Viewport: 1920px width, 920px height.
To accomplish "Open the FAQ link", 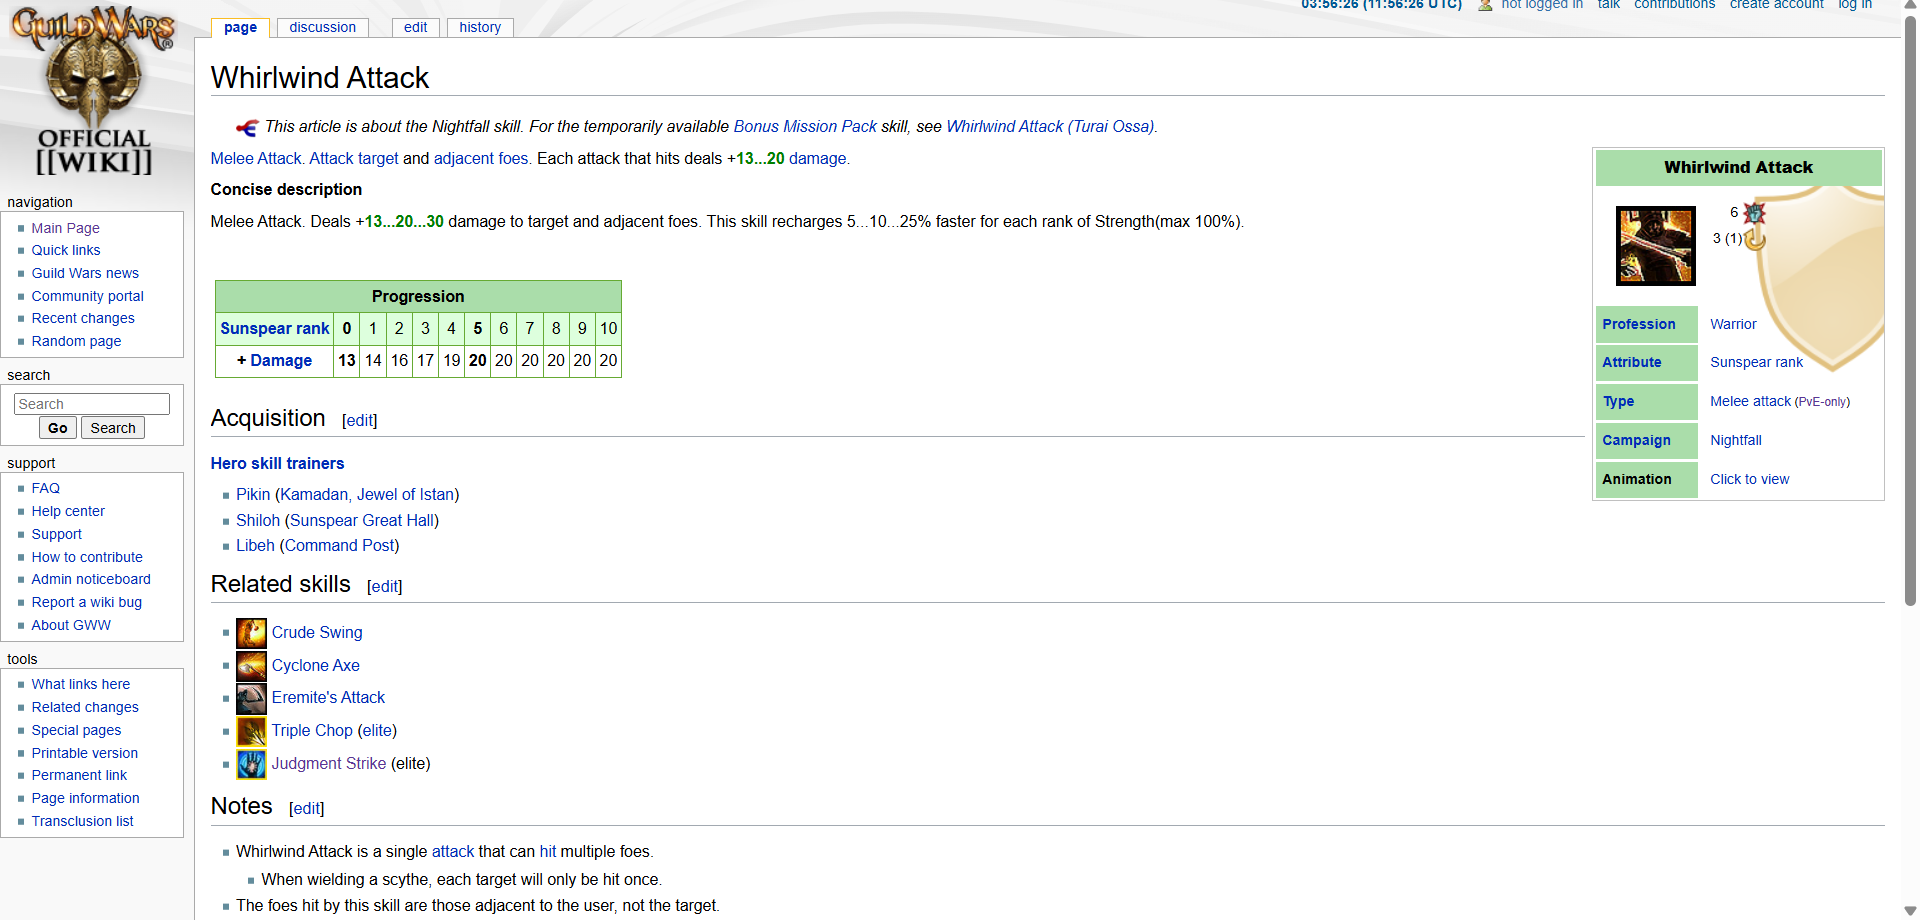I will click(x=45, y=488).
